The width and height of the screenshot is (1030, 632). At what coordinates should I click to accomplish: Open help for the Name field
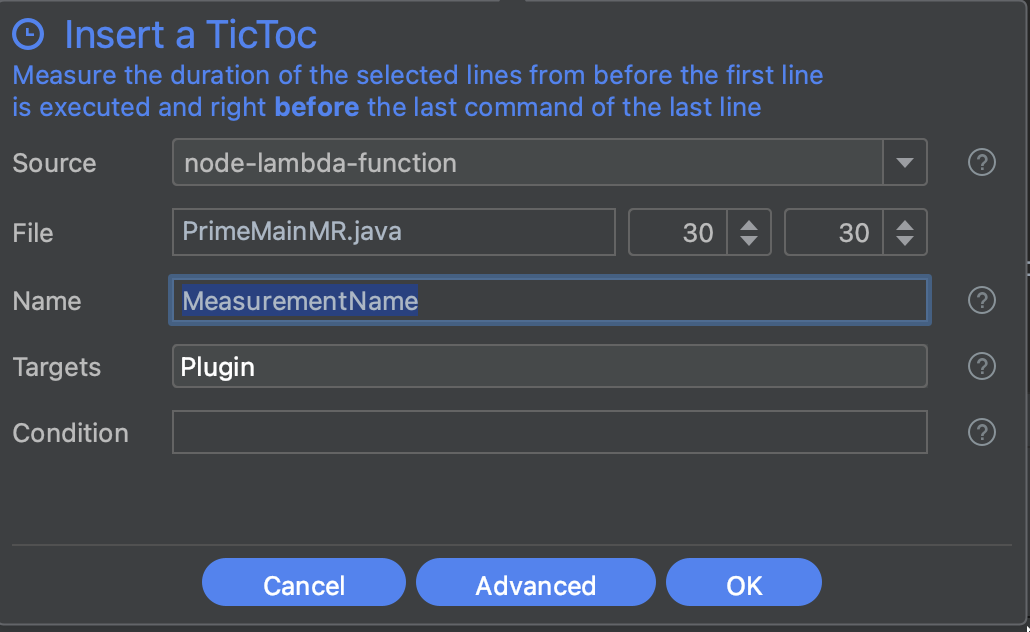982,300
